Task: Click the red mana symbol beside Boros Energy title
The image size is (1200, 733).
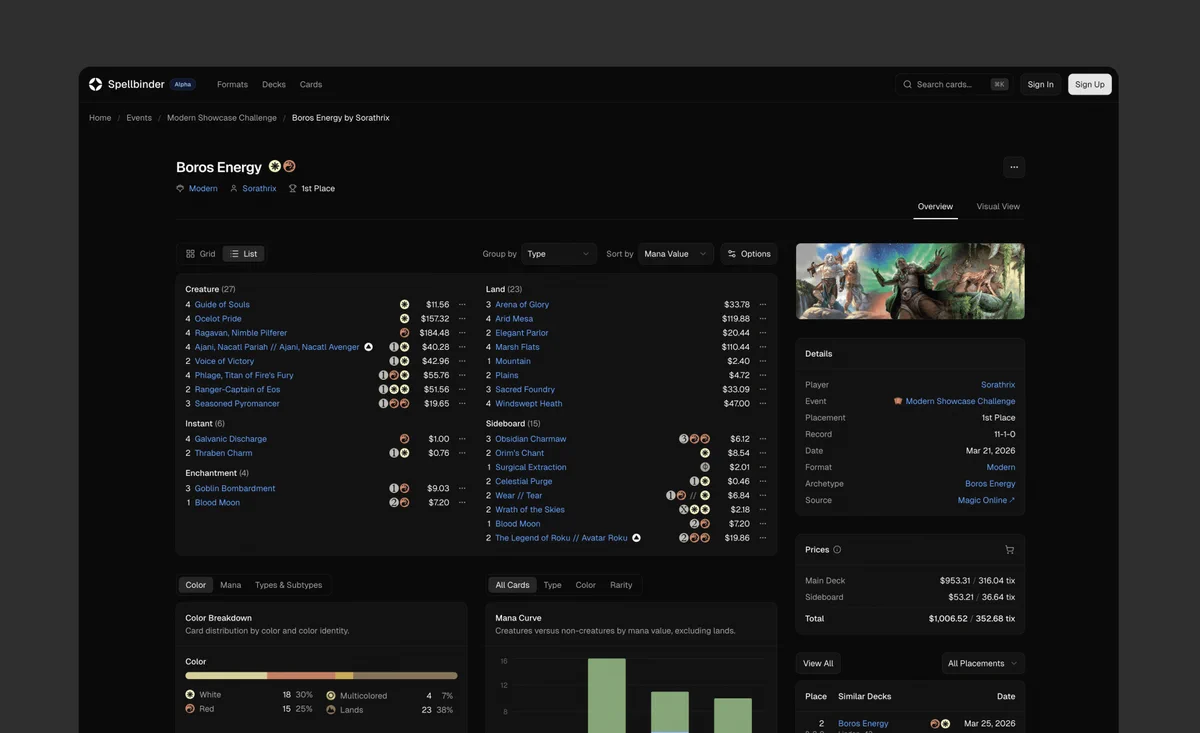Action: coord(289,166)
